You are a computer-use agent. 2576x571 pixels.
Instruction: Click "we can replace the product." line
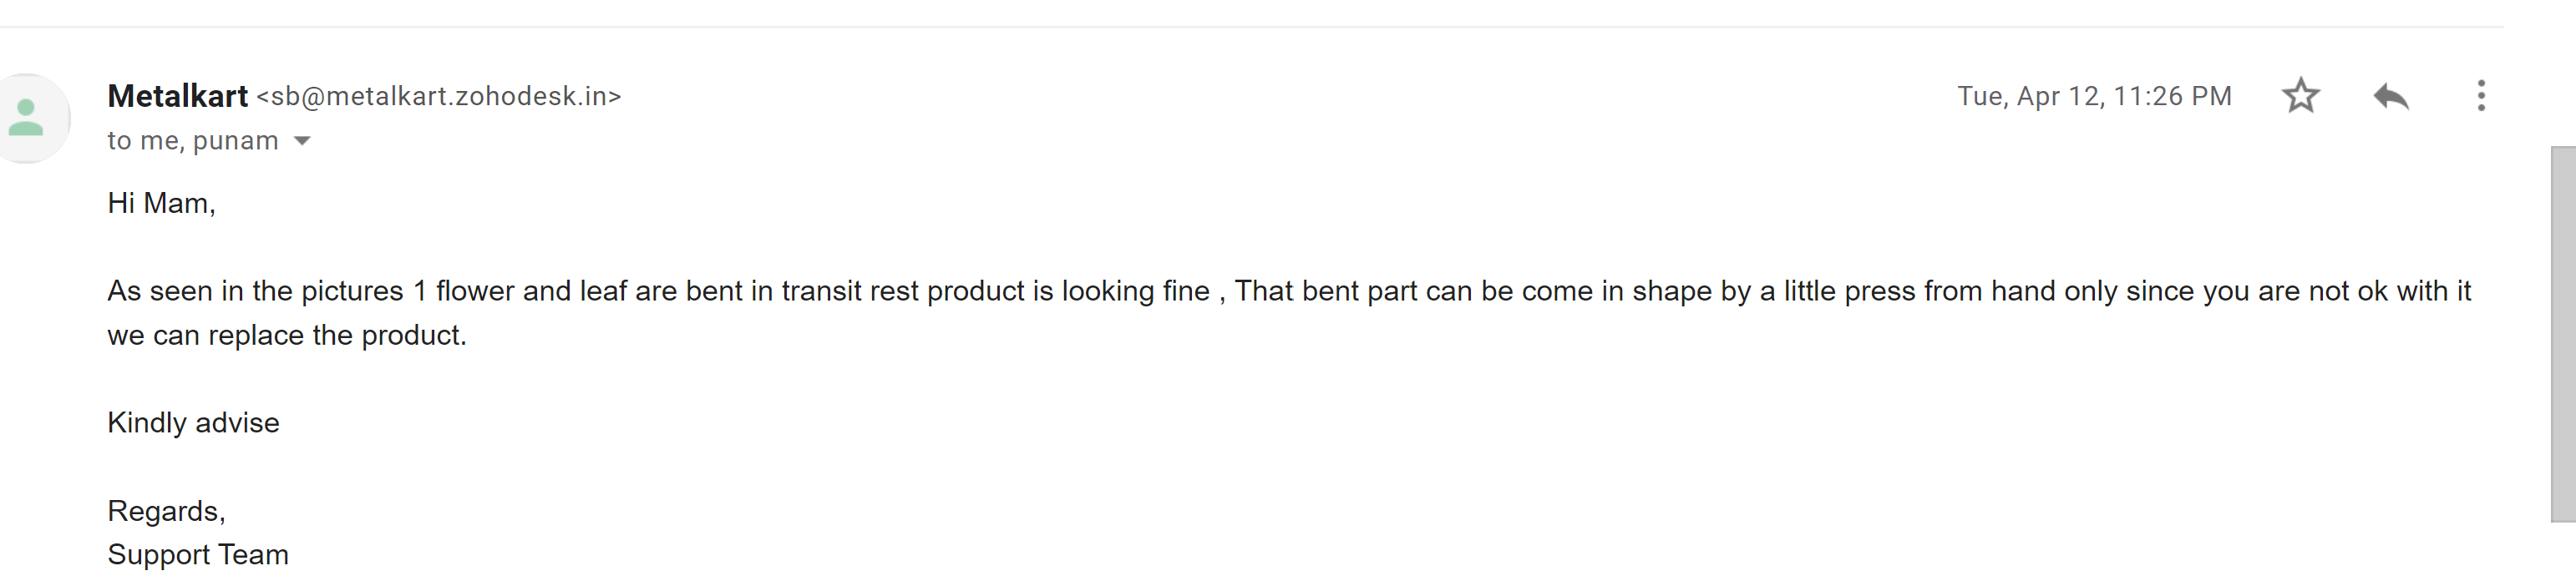287,335
